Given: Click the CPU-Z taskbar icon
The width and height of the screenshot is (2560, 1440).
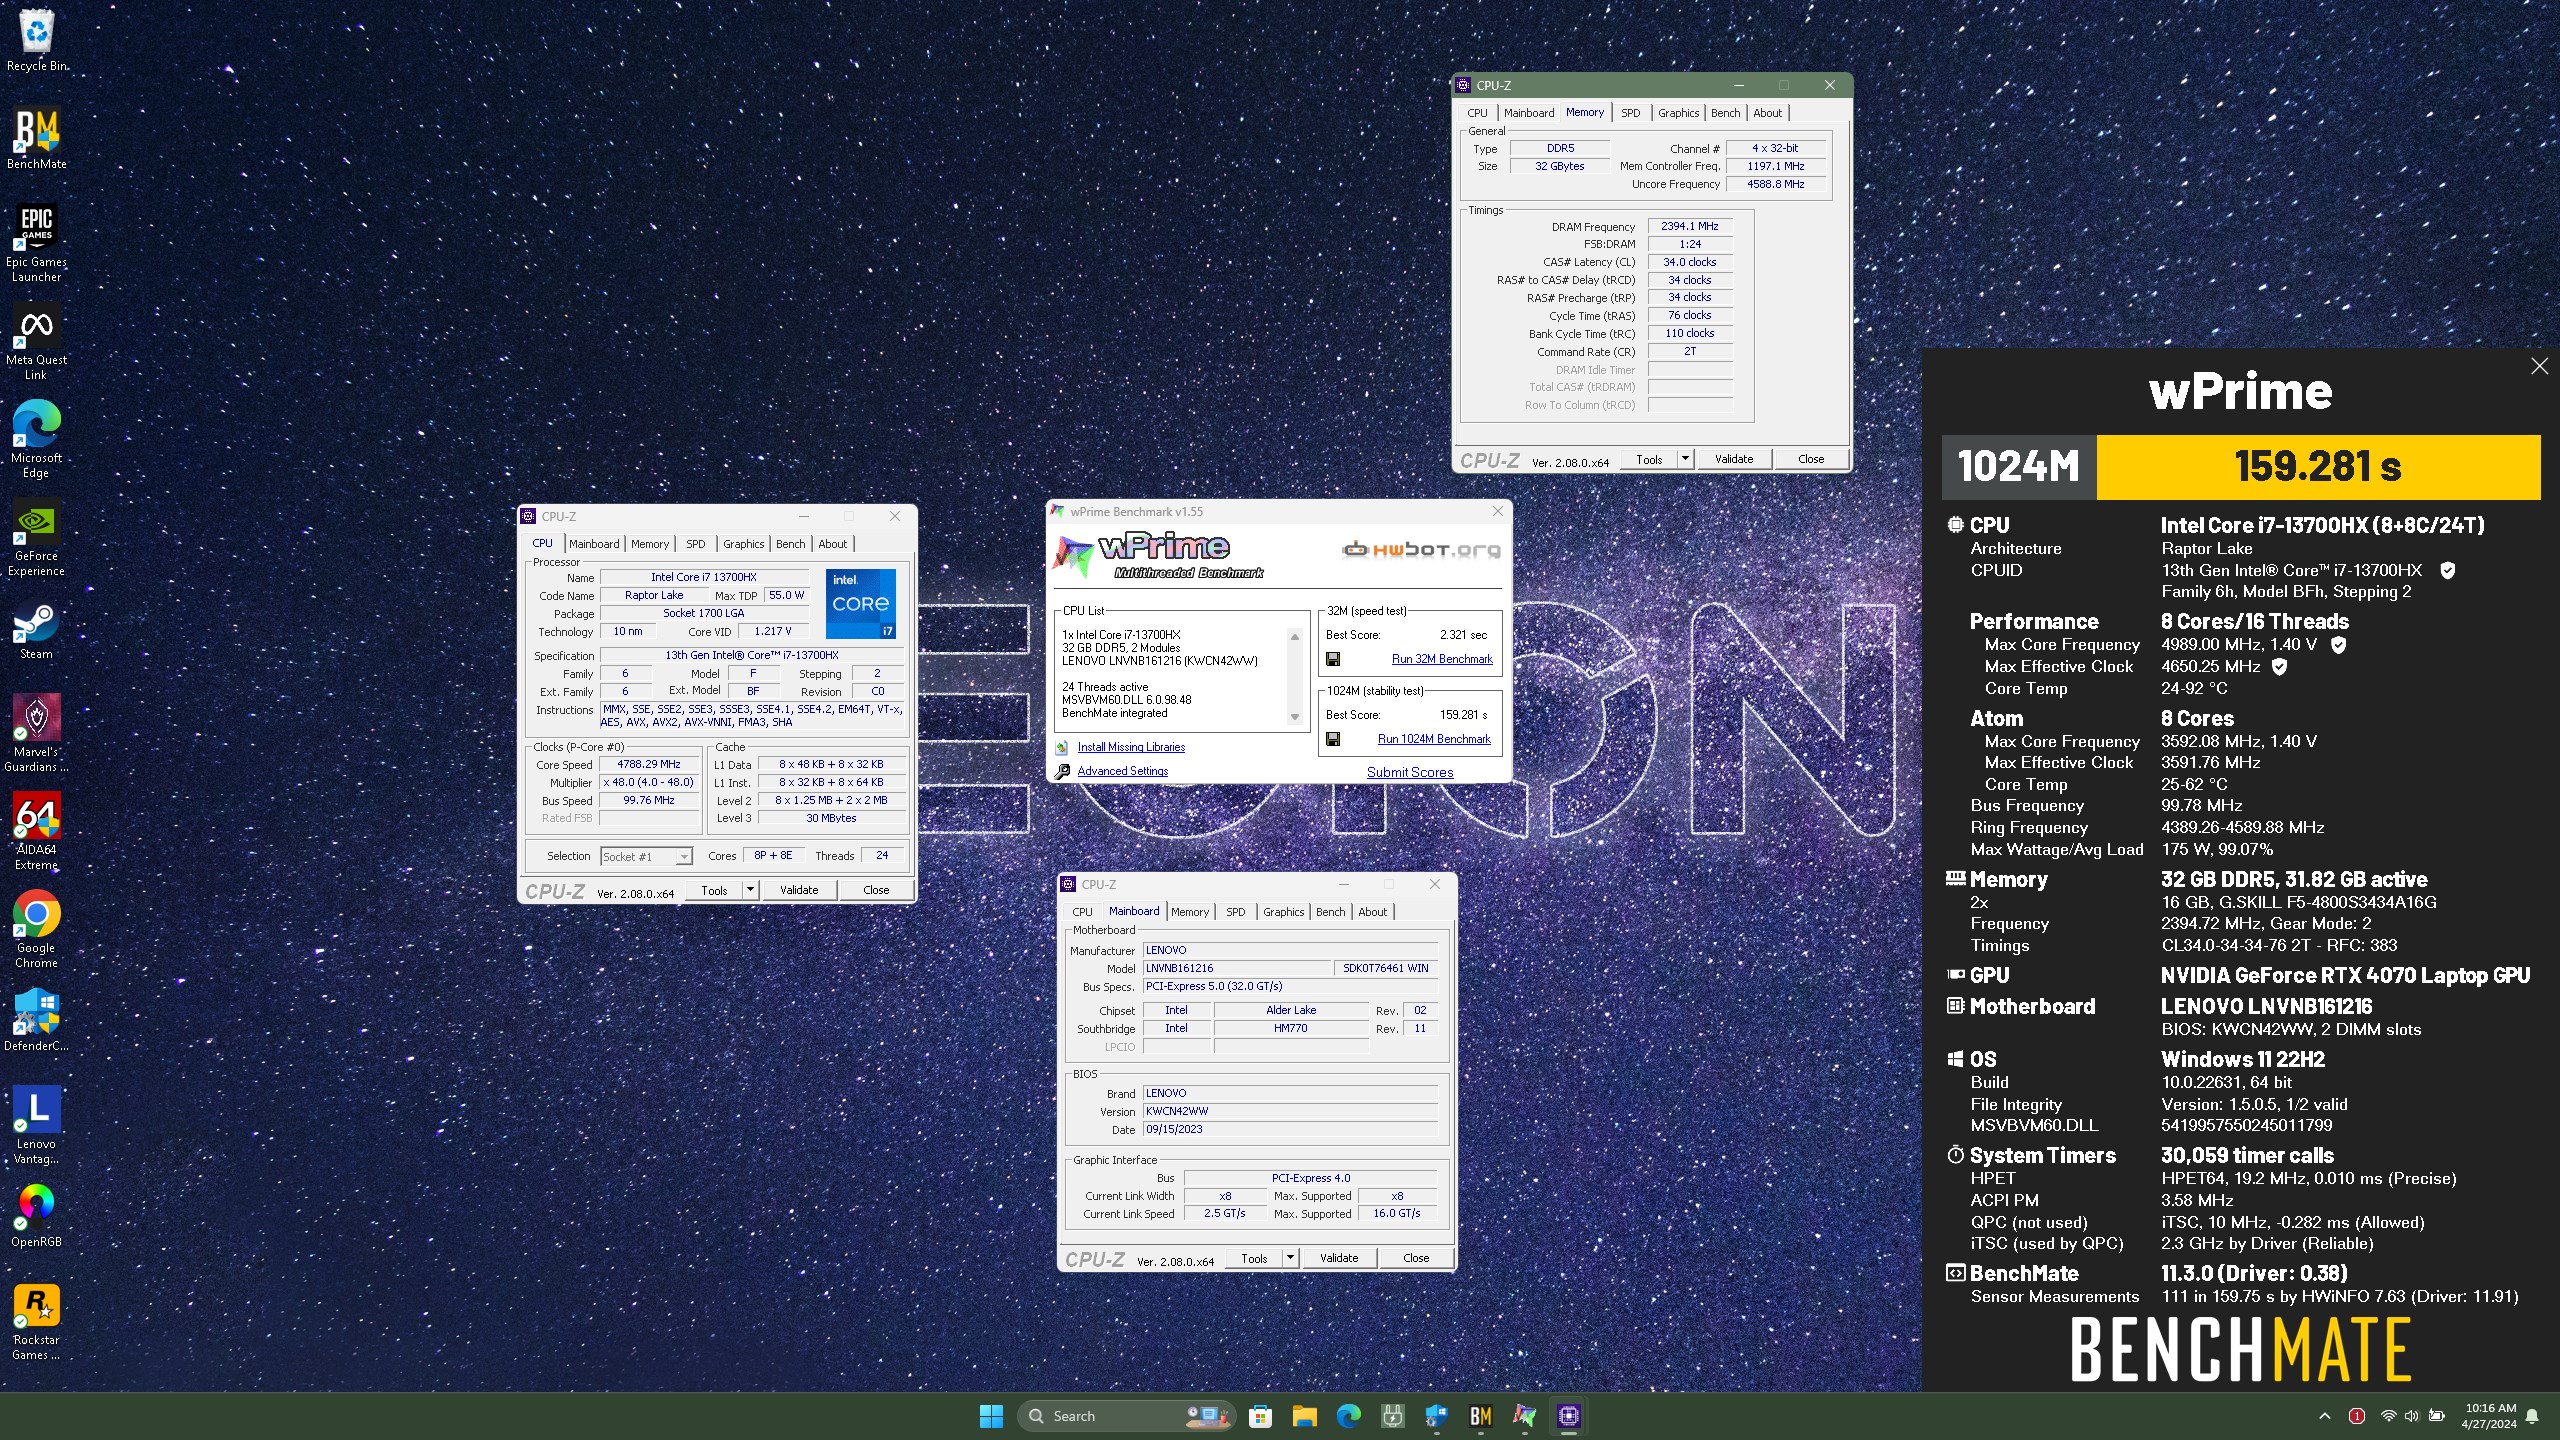Looking at the screenshot, I should point(1568,1416).
